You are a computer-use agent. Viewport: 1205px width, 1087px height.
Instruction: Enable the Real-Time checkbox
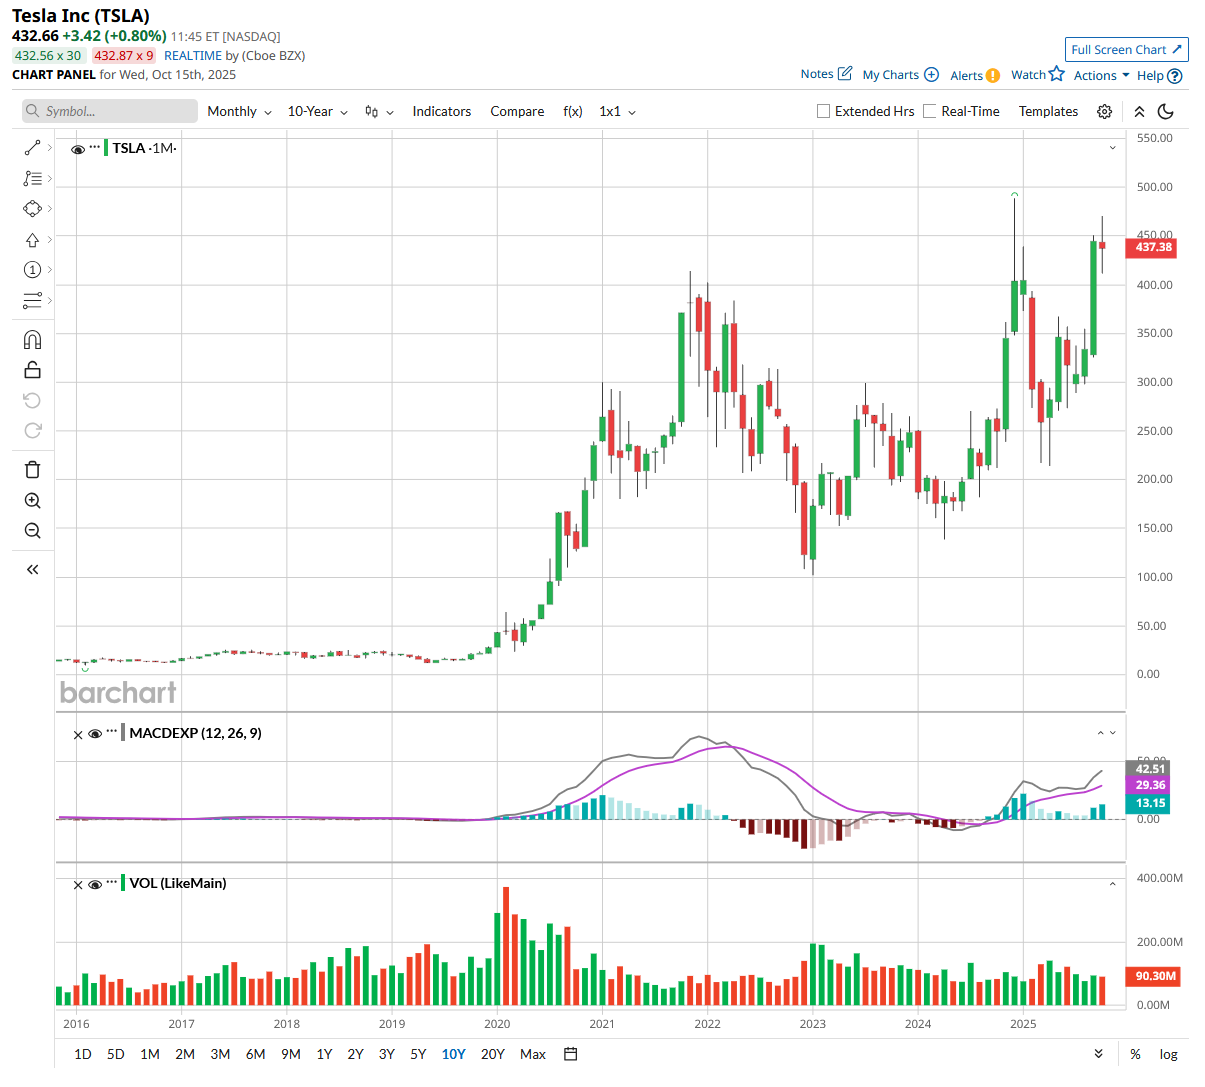930,111
